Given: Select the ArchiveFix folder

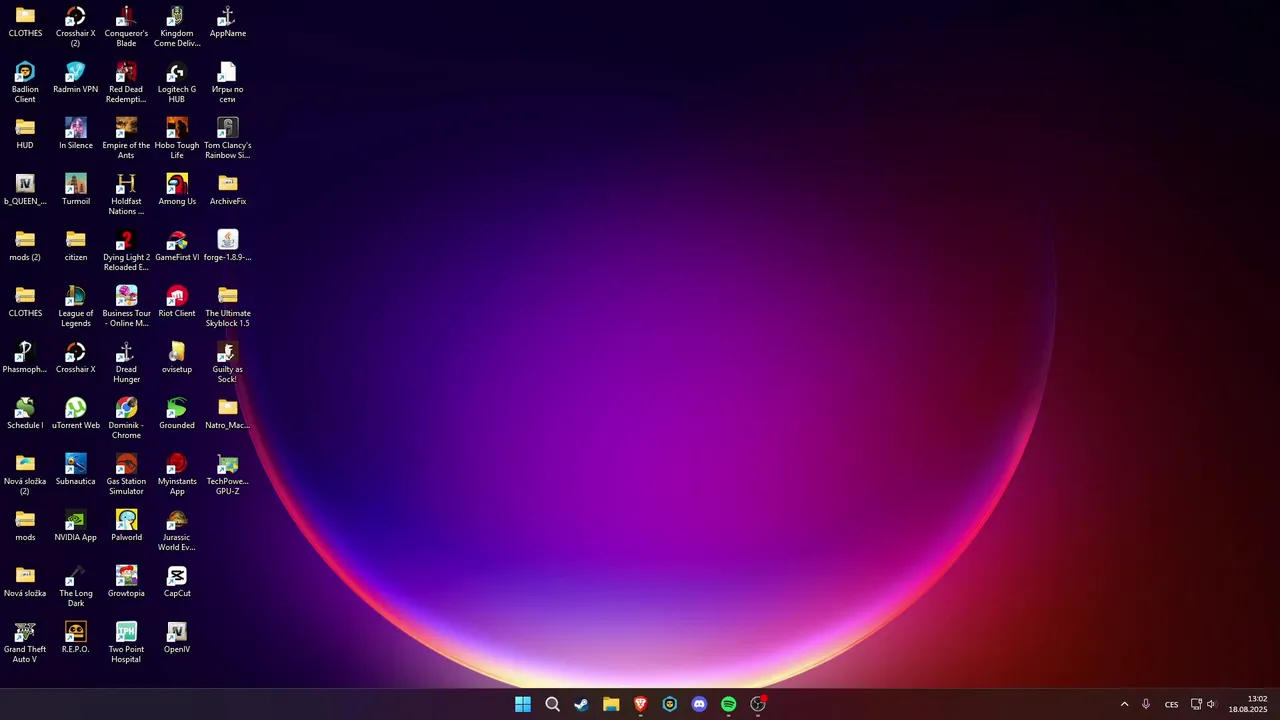Looking at the screenshot, I should [x=228, y=190].
